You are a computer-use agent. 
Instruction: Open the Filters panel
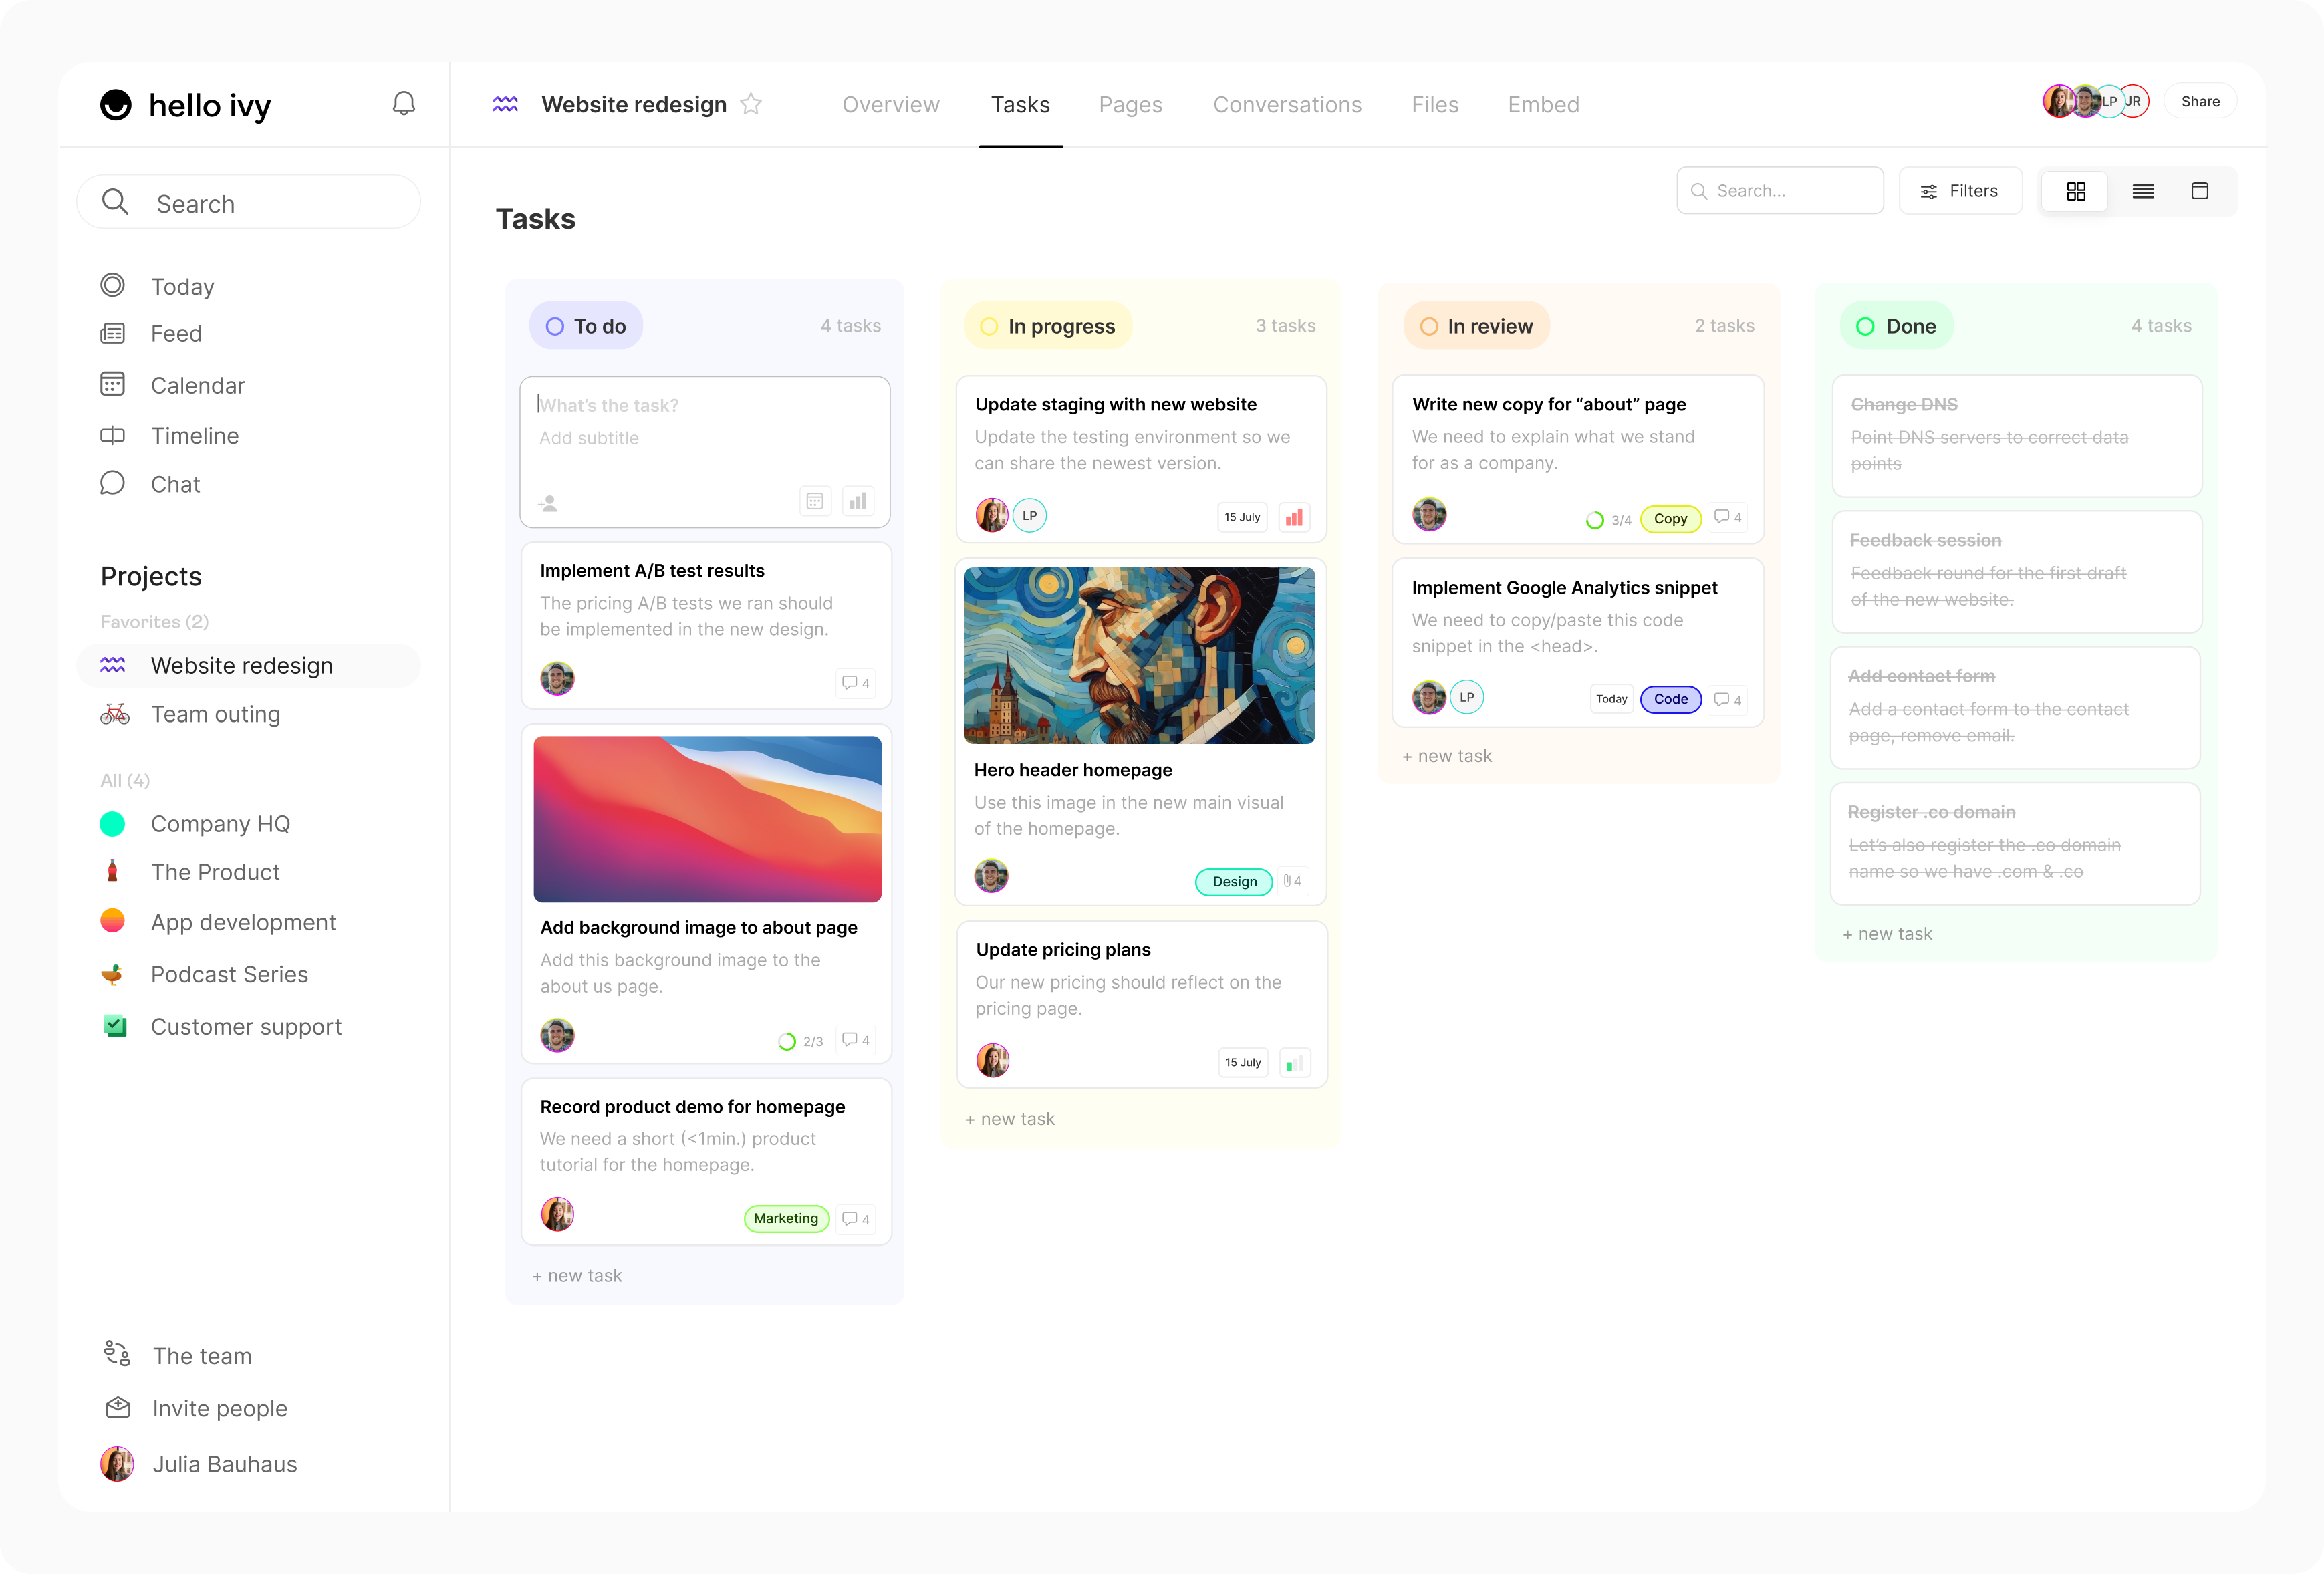[1962, 190]
